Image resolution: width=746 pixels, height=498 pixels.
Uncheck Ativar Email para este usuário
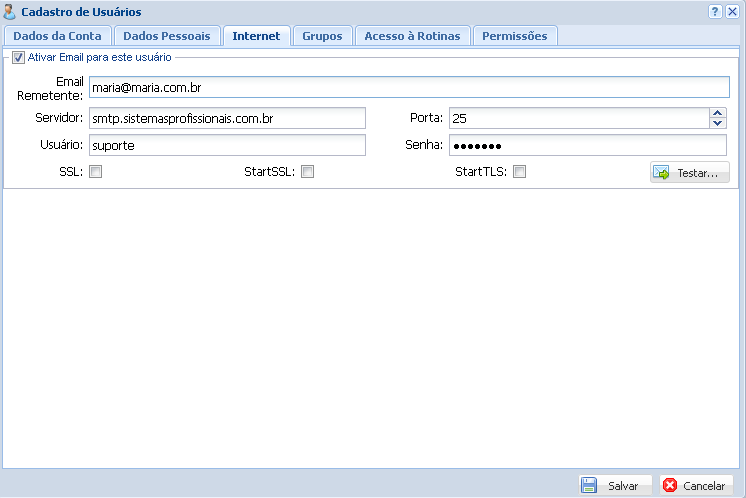pos(18,58)
